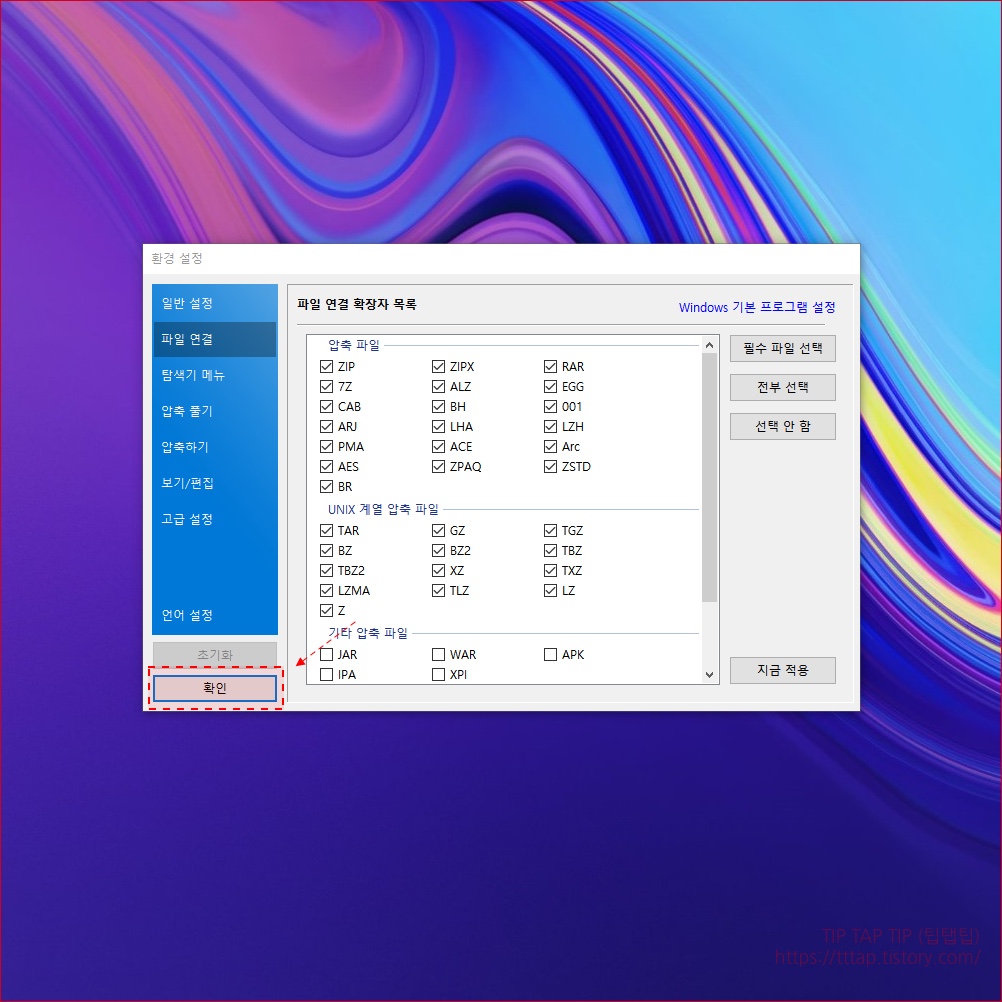Apply now with the 지금 적용 button
Screen dimensions: 1002x1002
782,670
